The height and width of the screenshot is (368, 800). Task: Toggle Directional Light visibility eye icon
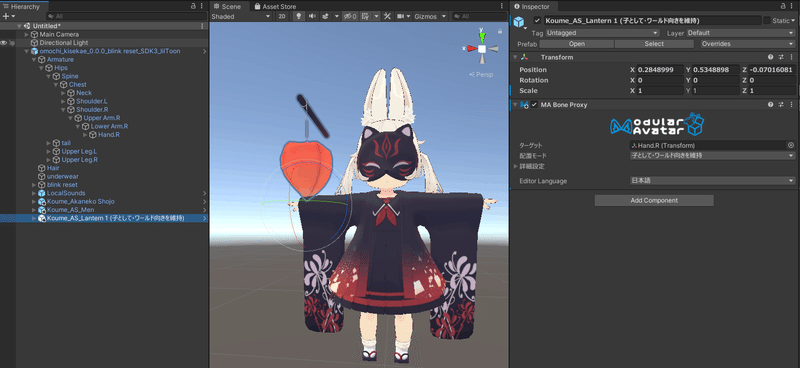[x=4, y=43]
